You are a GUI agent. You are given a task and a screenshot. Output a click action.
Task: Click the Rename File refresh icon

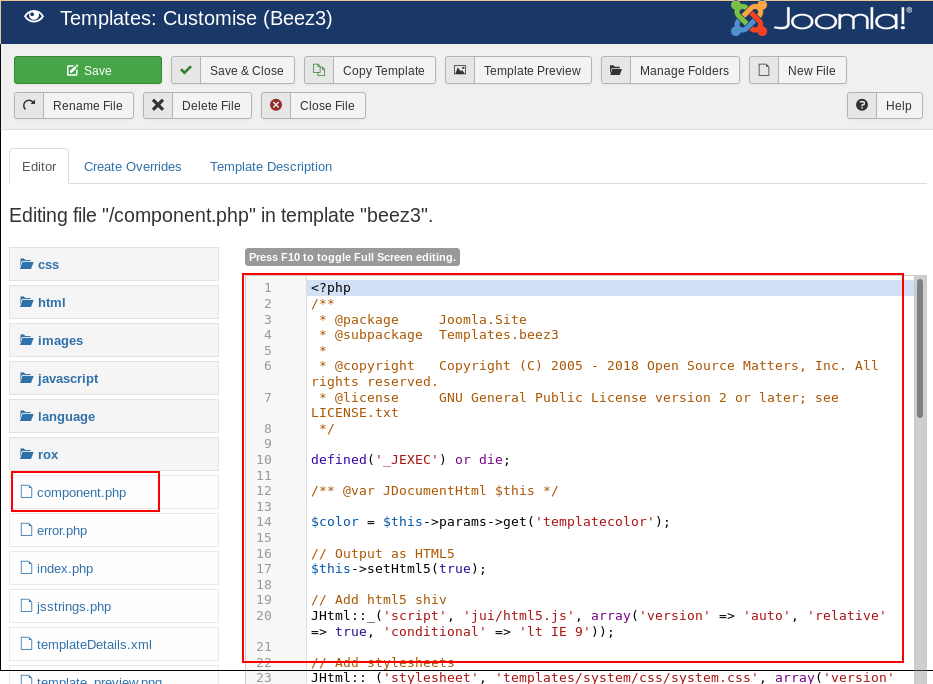(x=29, y=105)
